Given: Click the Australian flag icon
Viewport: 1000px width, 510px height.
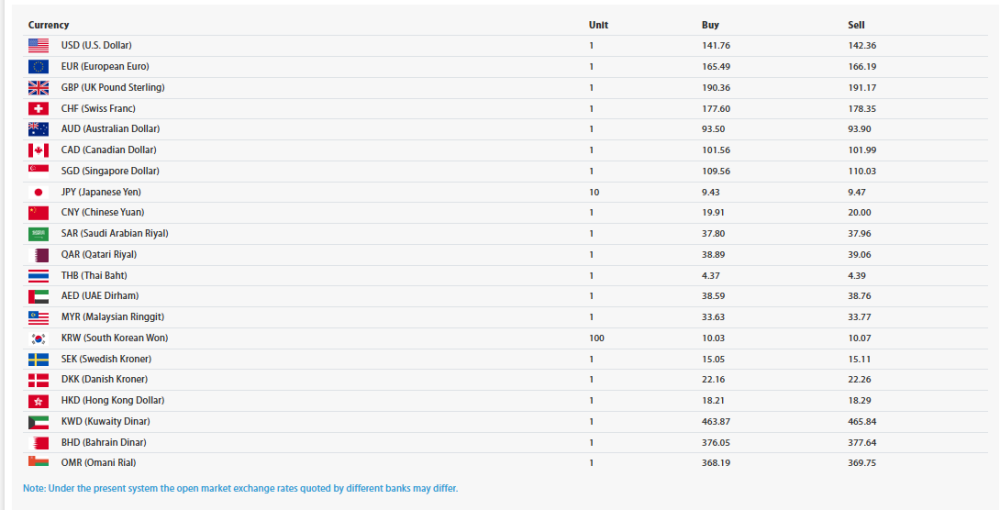Looking at the screenshot, I should [x=38, y=129].
